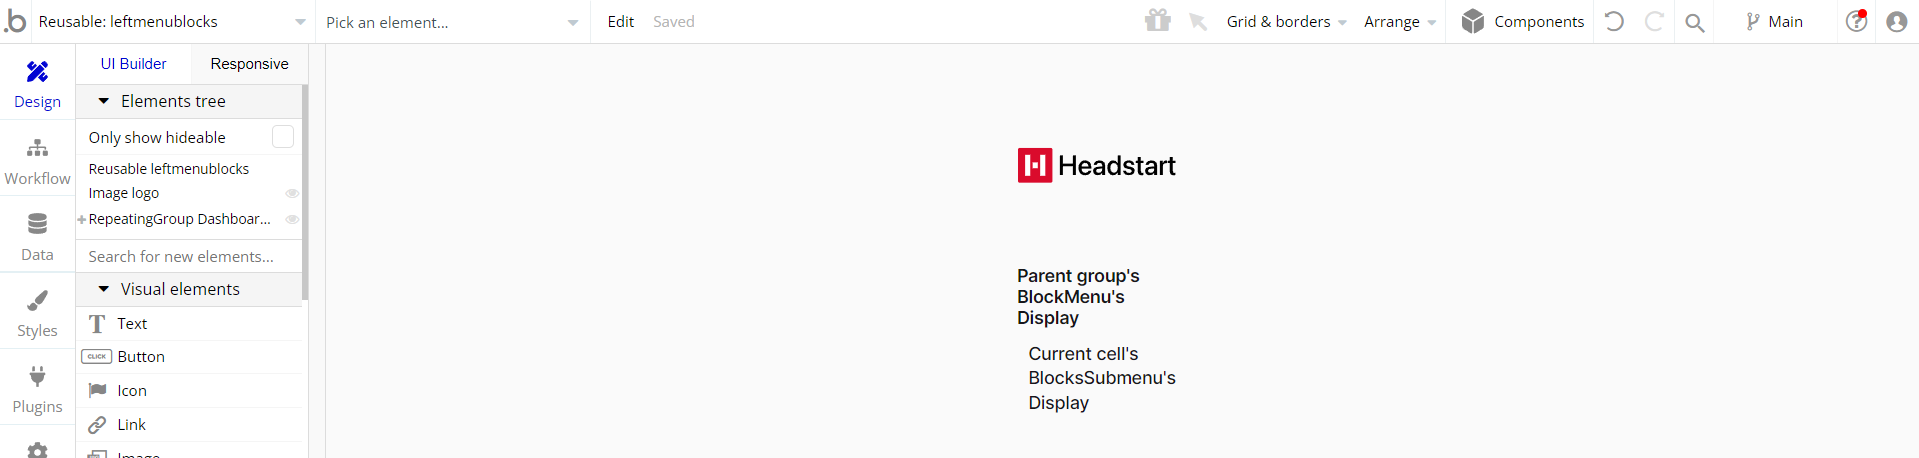This screenshot has height=458, width=1919.
Task: Go to the Data section
Action: (37, 237)
